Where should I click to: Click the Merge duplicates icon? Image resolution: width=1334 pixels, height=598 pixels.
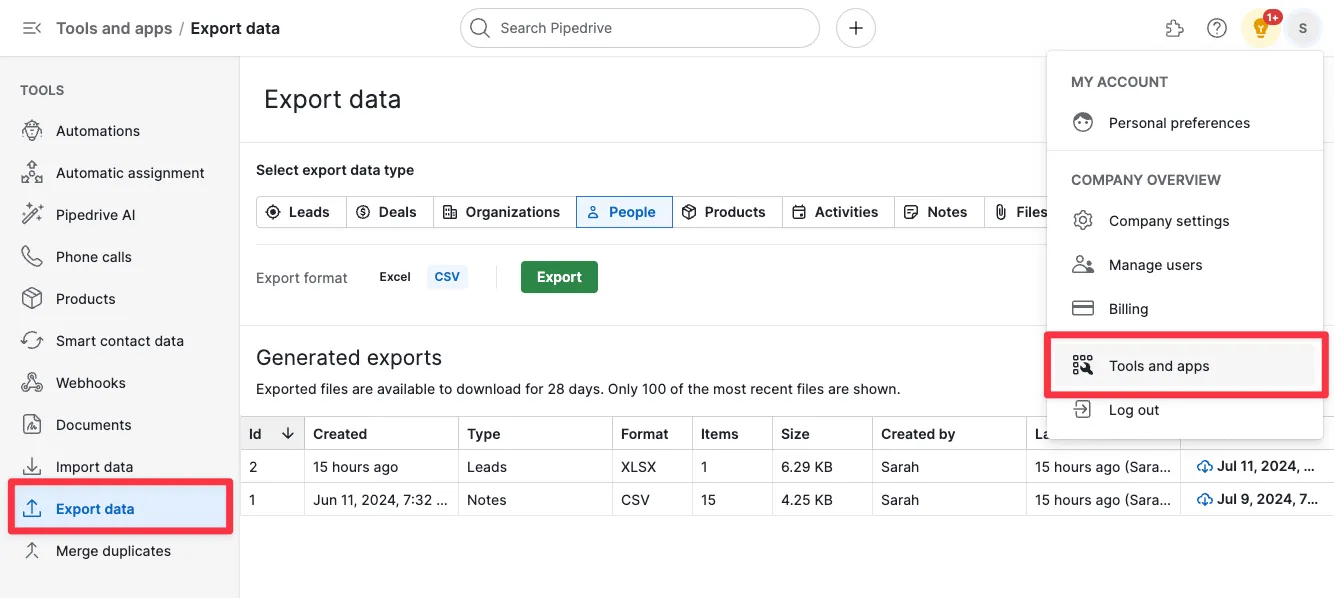(x=32, y=551)
